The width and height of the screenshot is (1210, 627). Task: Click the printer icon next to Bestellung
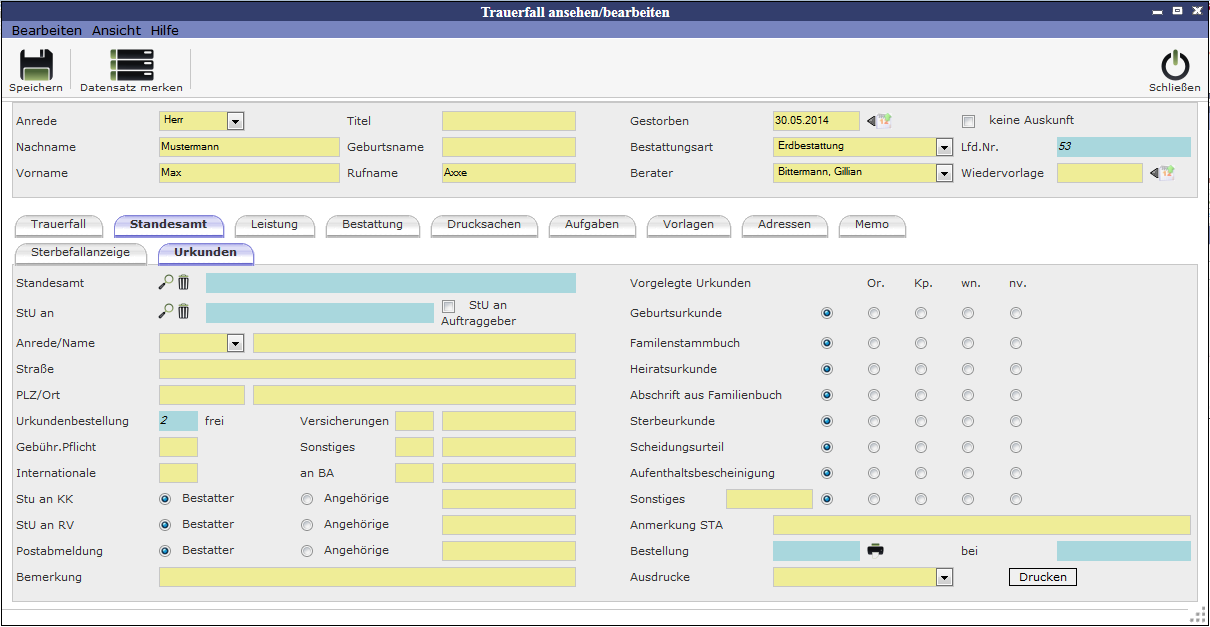tap(876, 550)
